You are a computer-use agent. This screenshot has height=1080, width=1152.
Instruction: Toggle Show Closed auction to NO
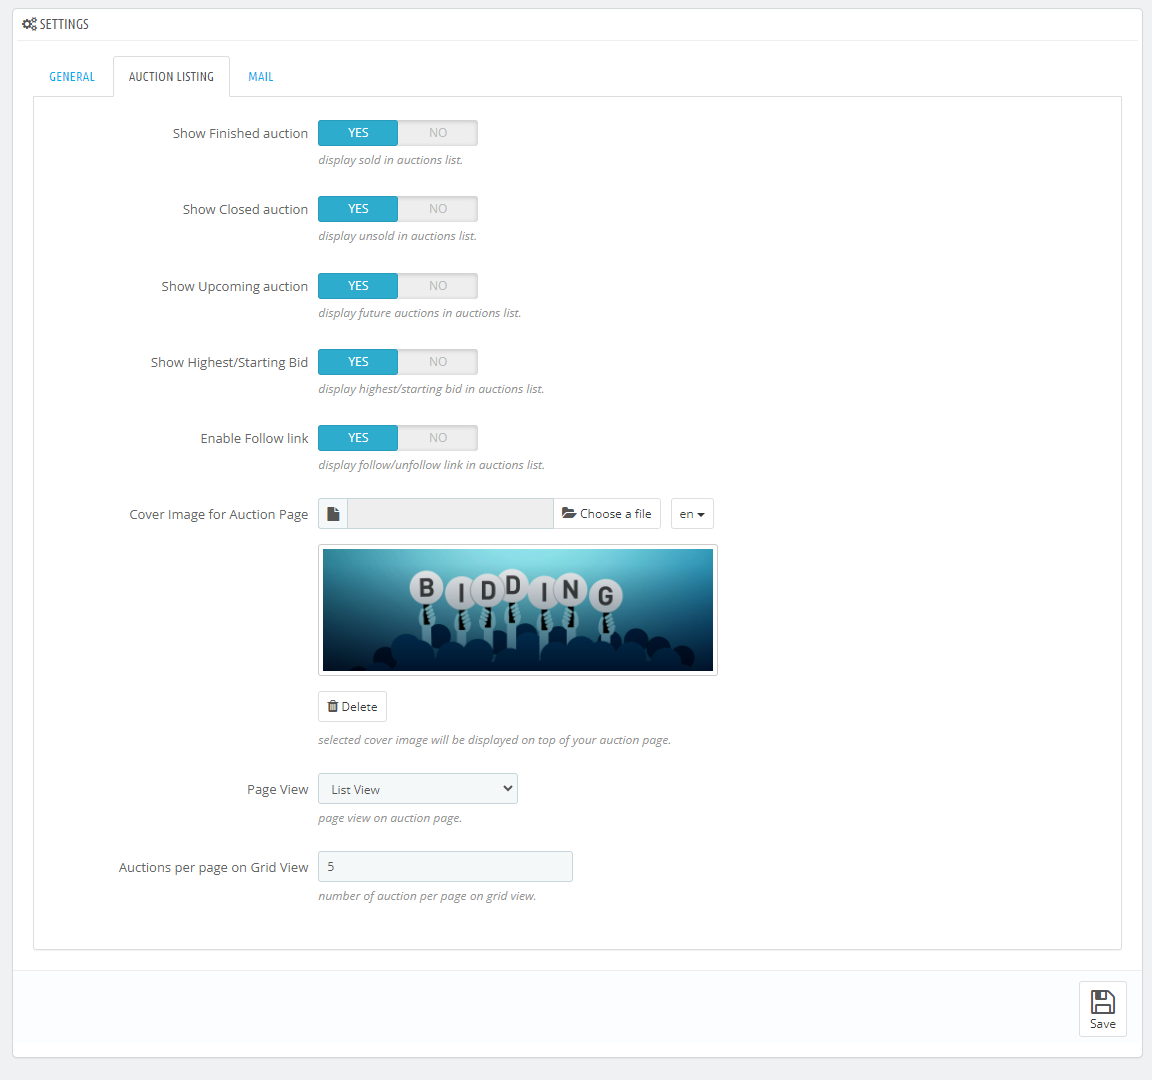tap(437, 208)
